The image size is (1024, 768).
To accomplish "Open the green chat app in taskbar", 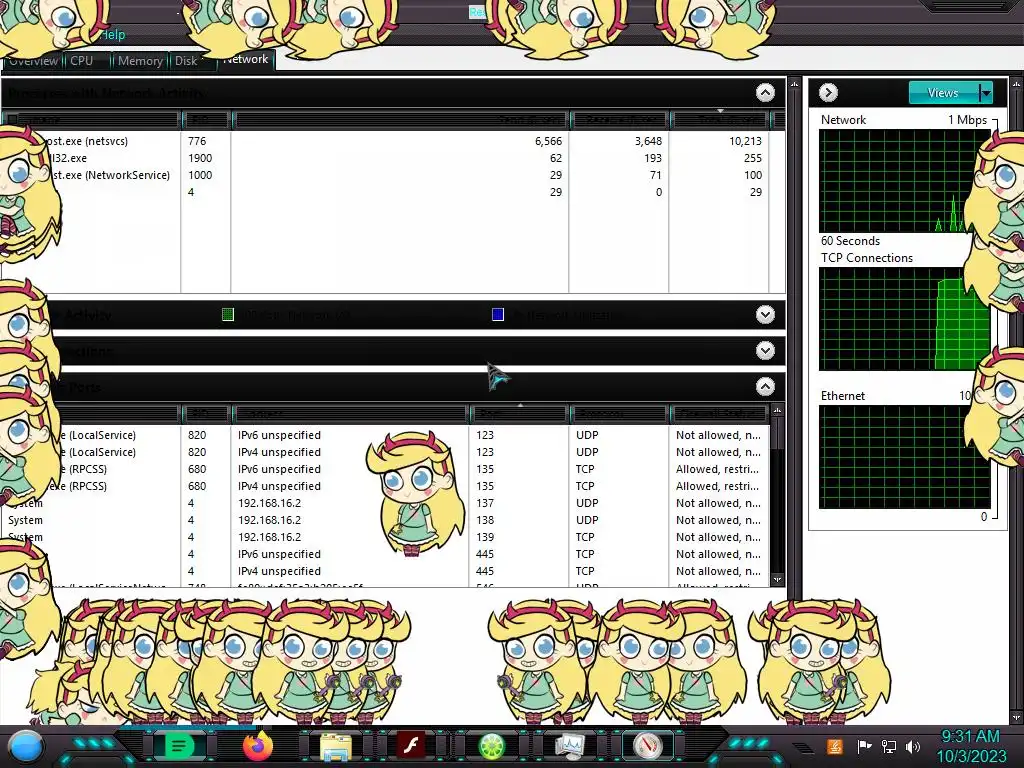I will click(x=179, y=745).
